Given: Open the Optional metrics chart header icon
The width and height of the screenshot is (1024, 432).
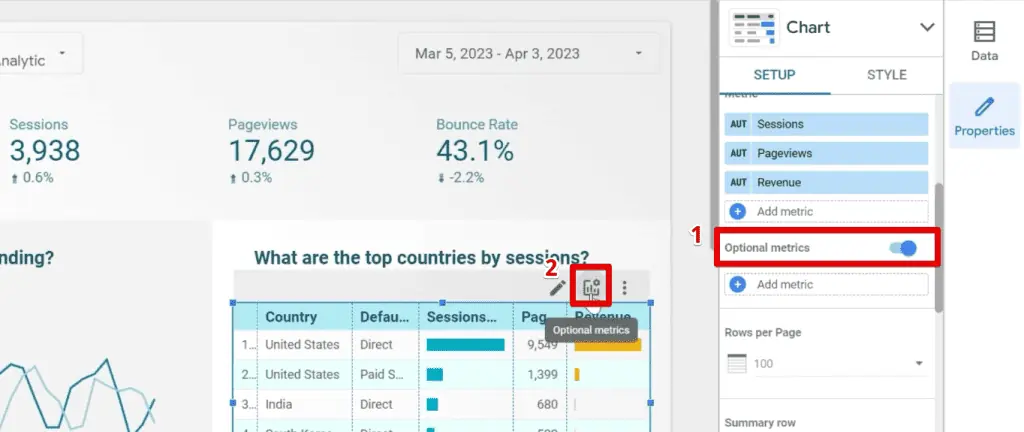Looking at the screenshot, I should pos(592,287).
